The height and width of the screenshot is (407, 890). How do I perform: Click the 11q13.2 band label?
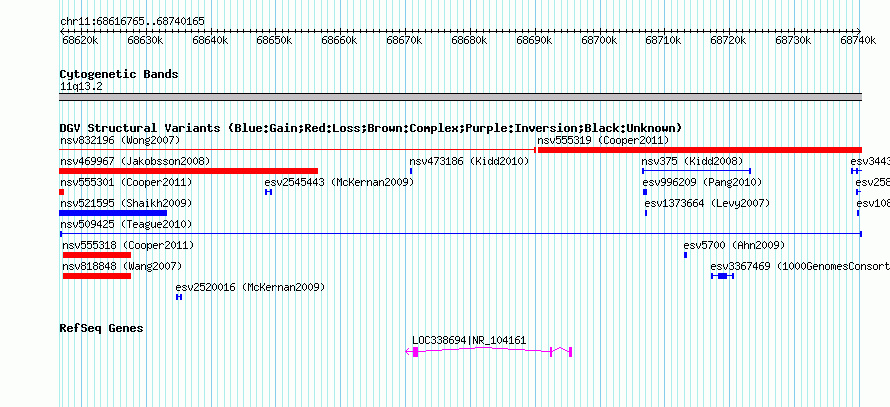tap(81, 87)
